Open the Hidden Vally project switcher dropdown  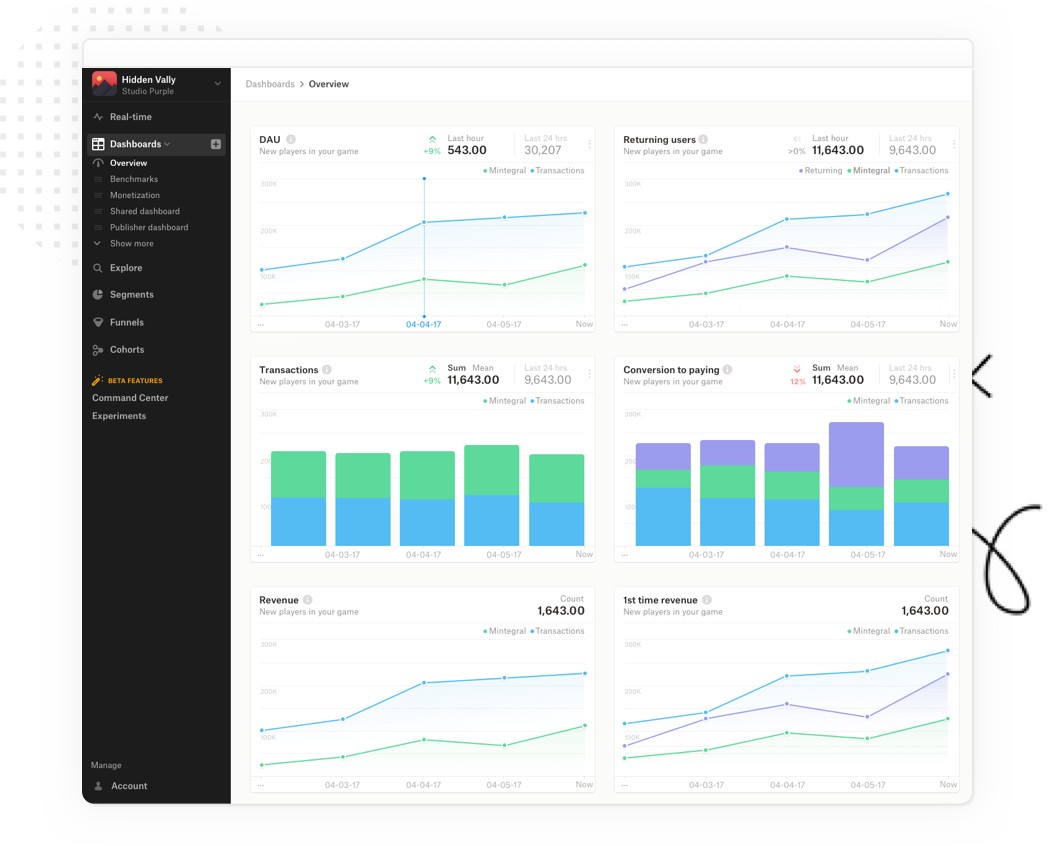point(217,84)
